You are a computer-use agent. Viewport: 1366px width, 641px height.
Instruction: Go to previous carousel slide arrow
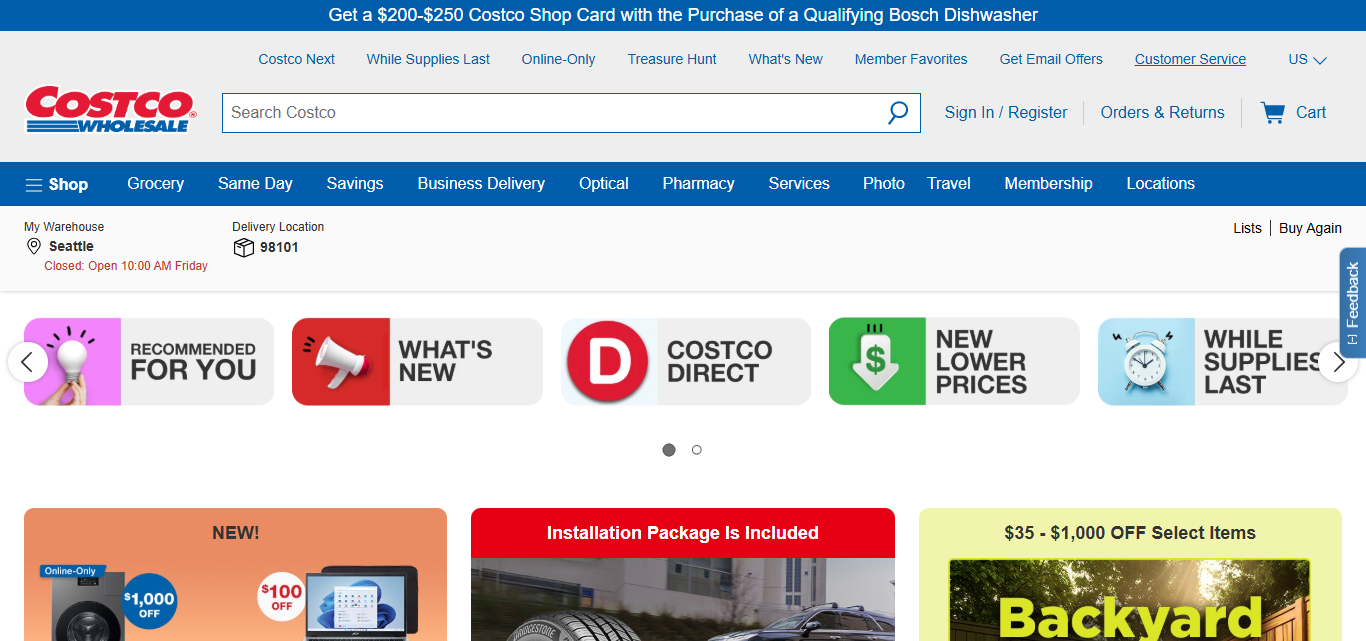pyautogui.click(x=28, y=362)
